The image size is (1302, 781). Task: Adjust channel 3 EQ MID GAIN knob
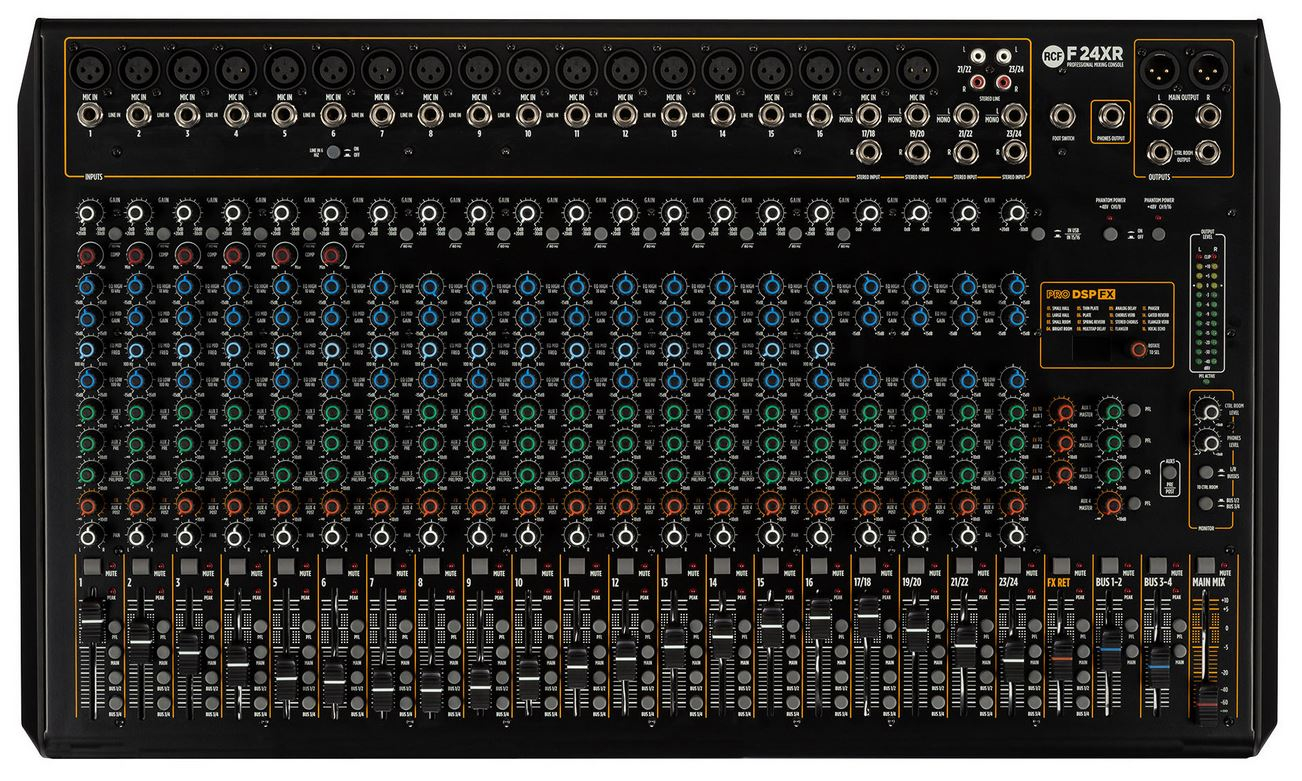(x=186, y=318)
